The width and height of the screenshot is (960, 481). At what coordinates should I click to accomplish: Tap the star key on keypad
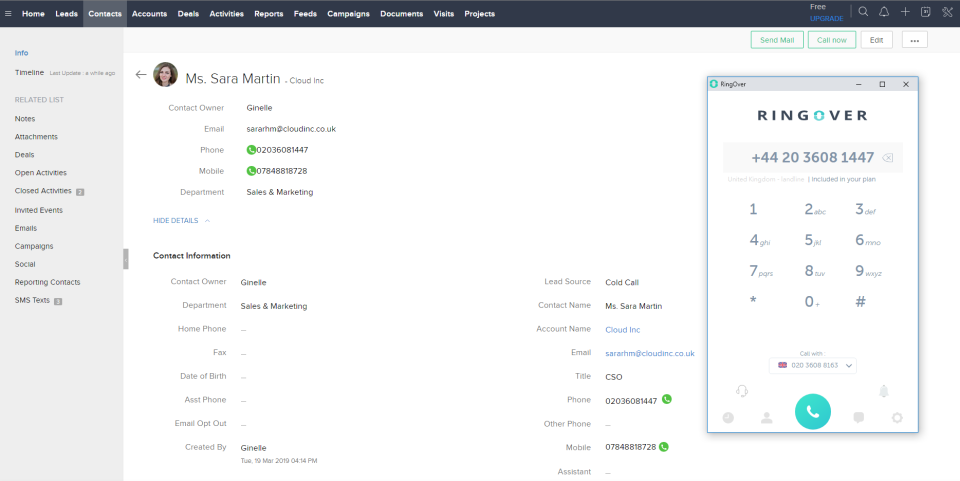[x=753, y=300]
